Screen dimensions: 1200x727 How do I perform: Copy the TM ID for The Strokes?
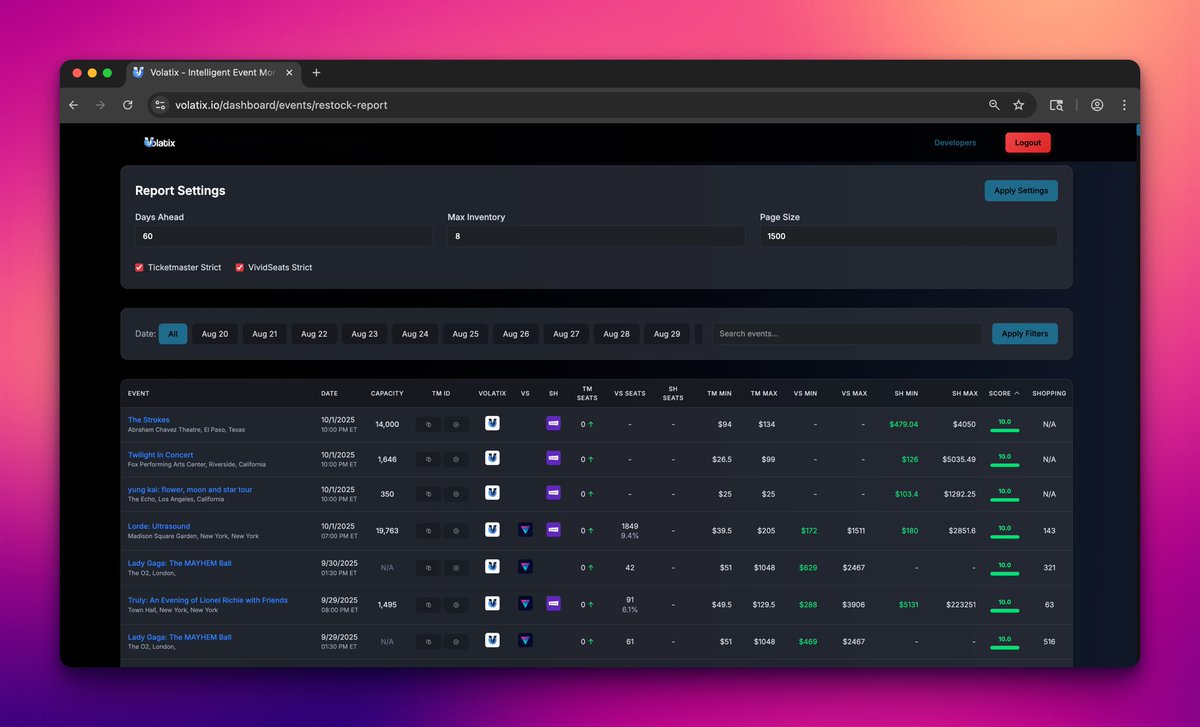click(x=428, y=424)
